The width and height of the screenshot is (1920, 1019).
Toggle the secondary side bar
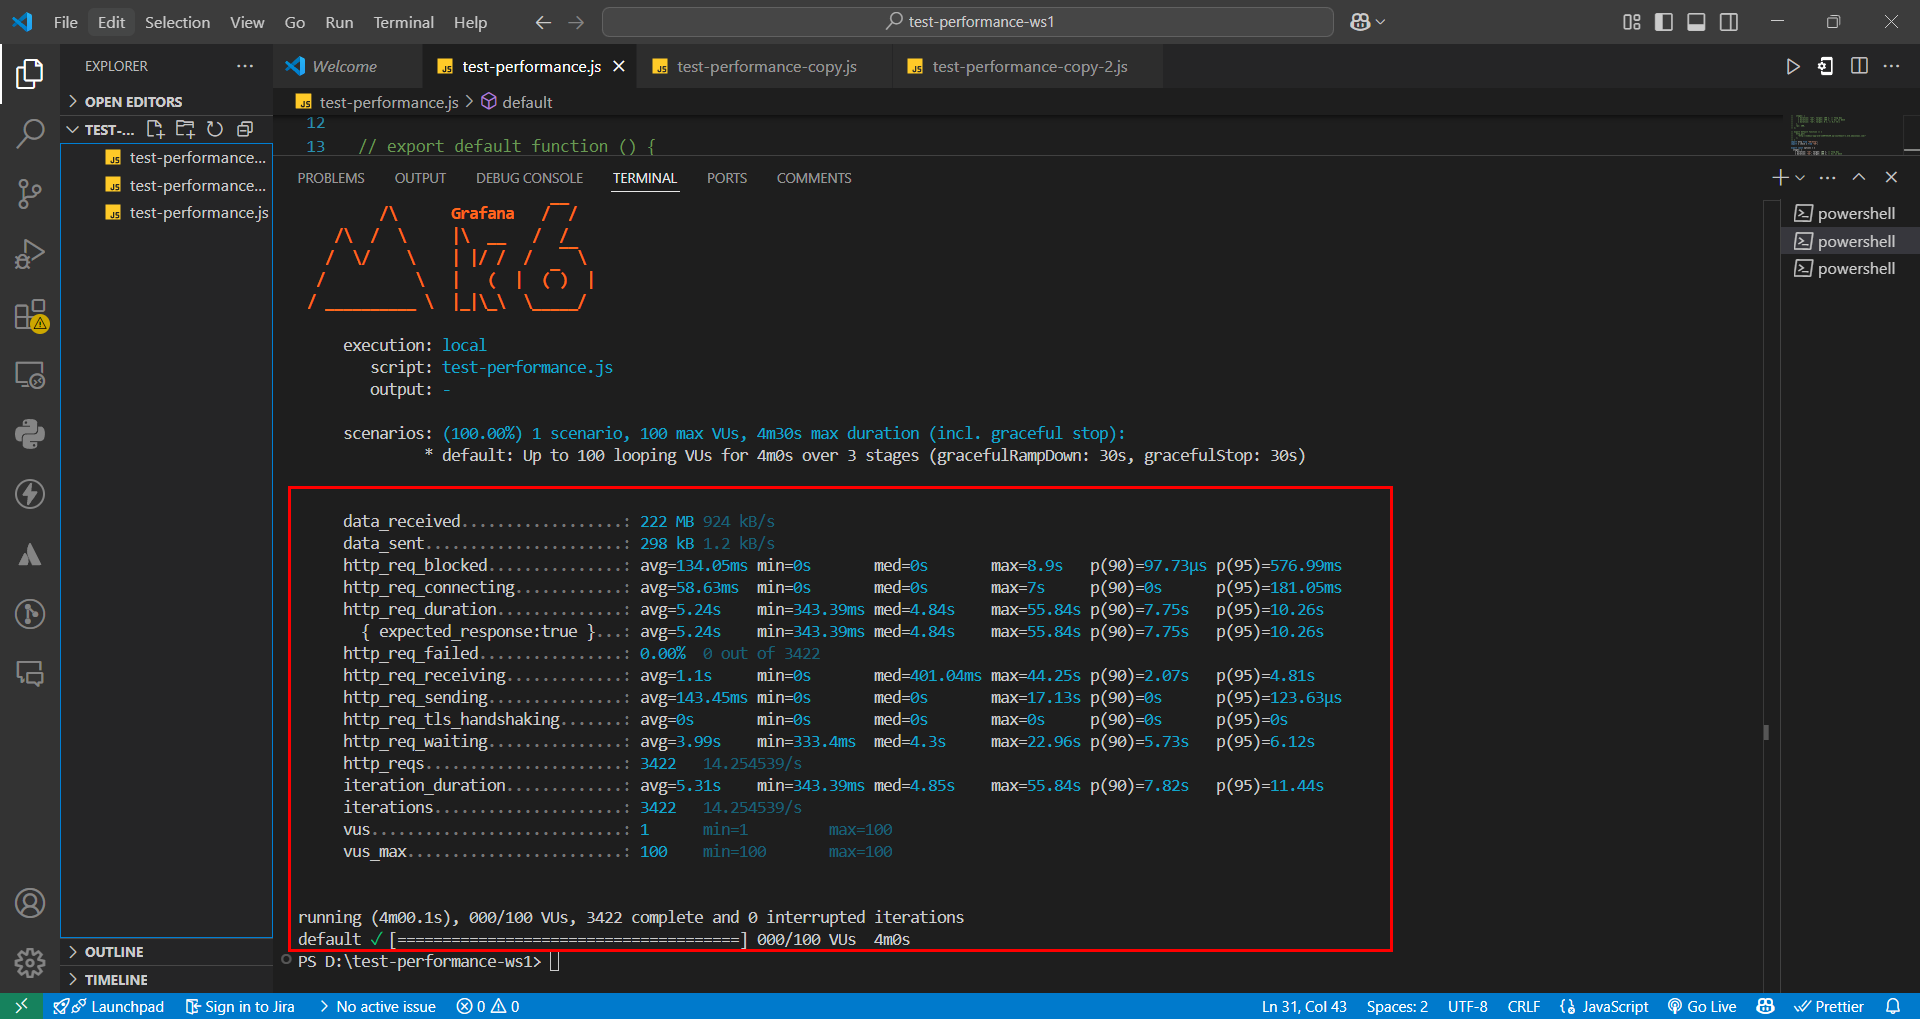tap(1729, 22)
